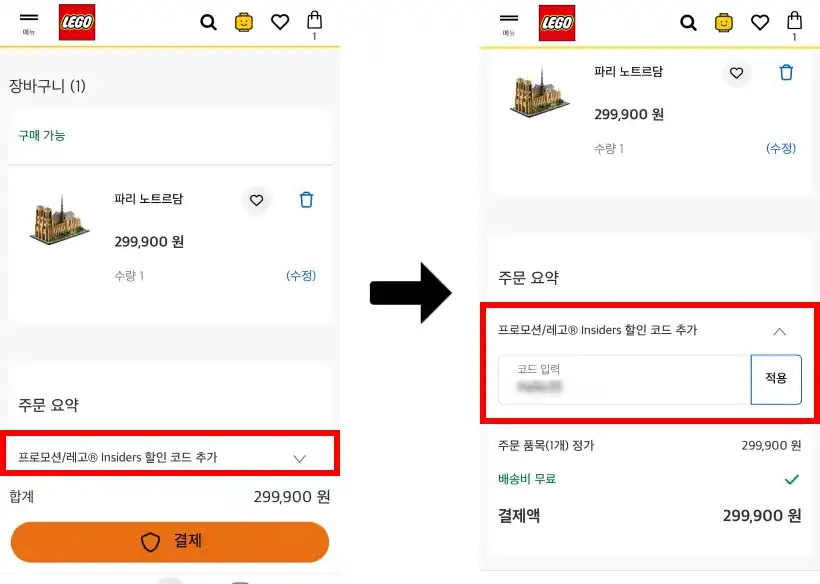820x584 pixels.
Task: Open the hamburger menu on the right screen
Action: (x=508, y=21)
